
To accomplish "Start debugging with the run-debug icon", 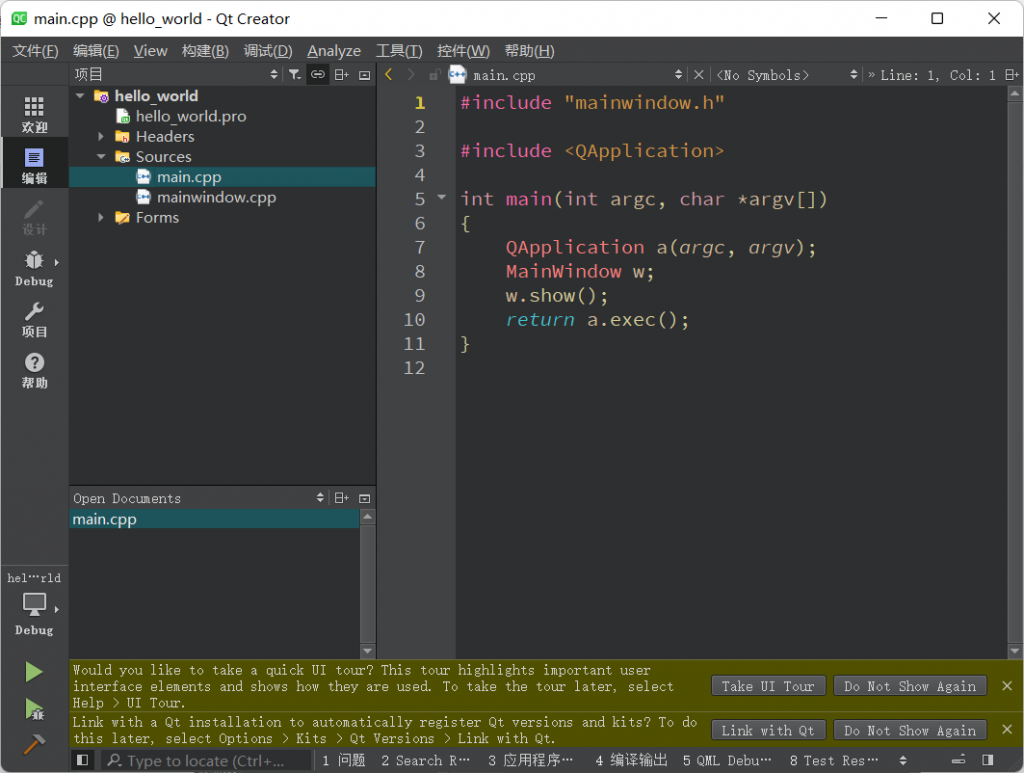I will (34, 708).
